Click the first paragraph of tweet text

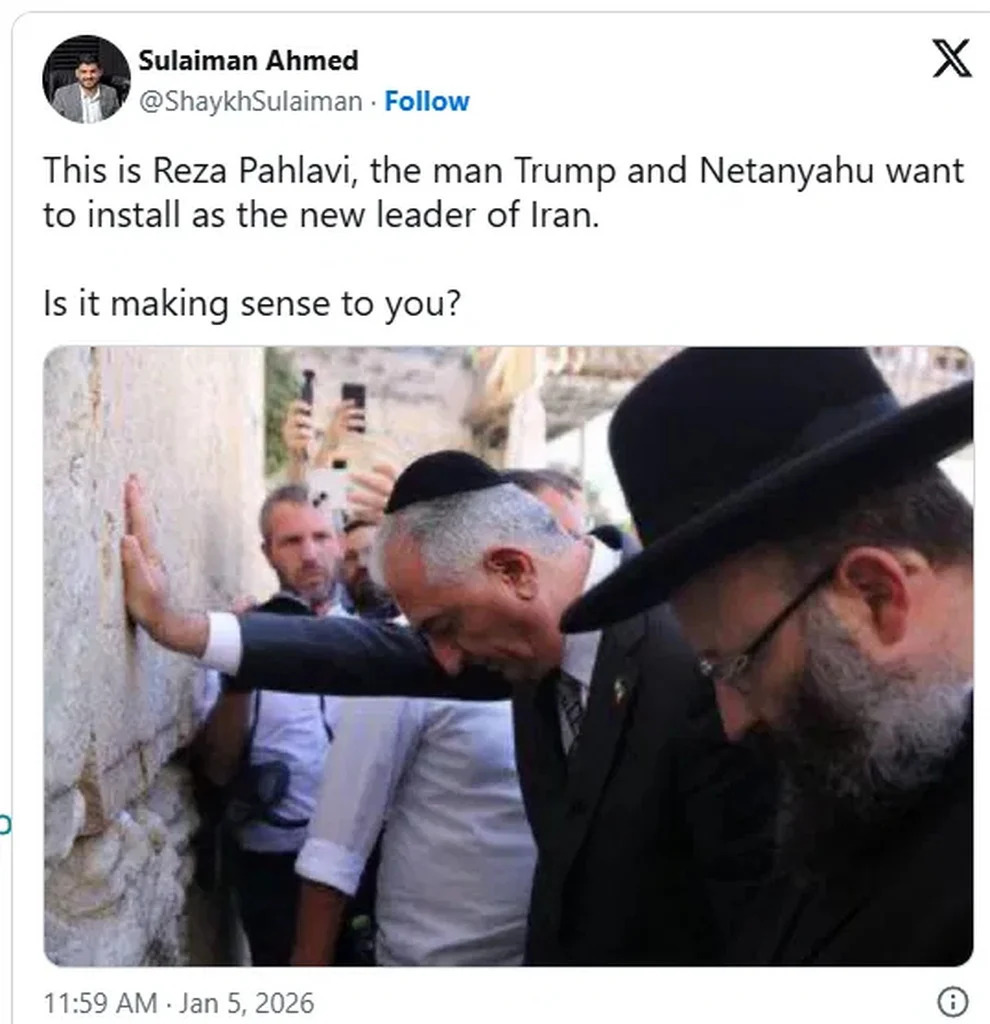coord(503,193)
